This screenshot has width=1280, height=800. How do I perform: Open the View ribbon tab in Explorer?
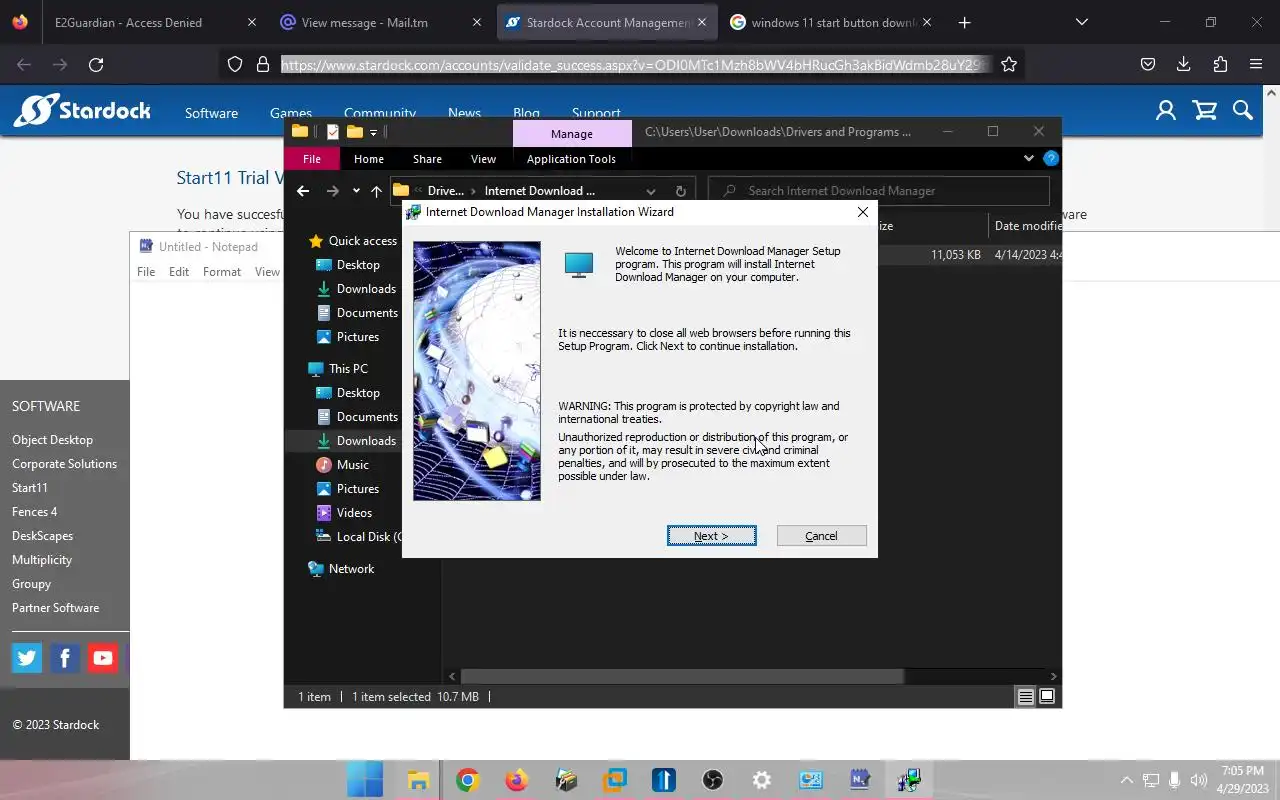click(x=483, y=159)
